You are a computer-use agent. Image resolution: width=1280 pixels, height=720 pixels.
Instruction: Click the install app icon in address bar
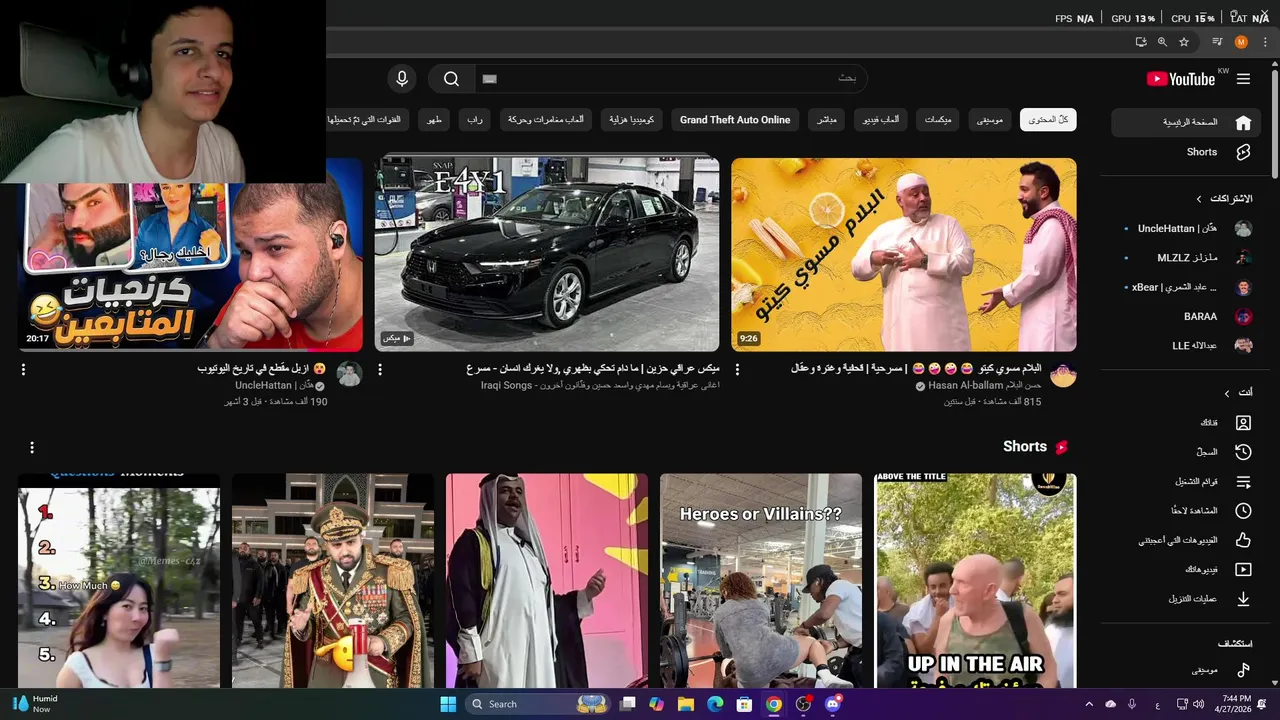point(1141,42)
